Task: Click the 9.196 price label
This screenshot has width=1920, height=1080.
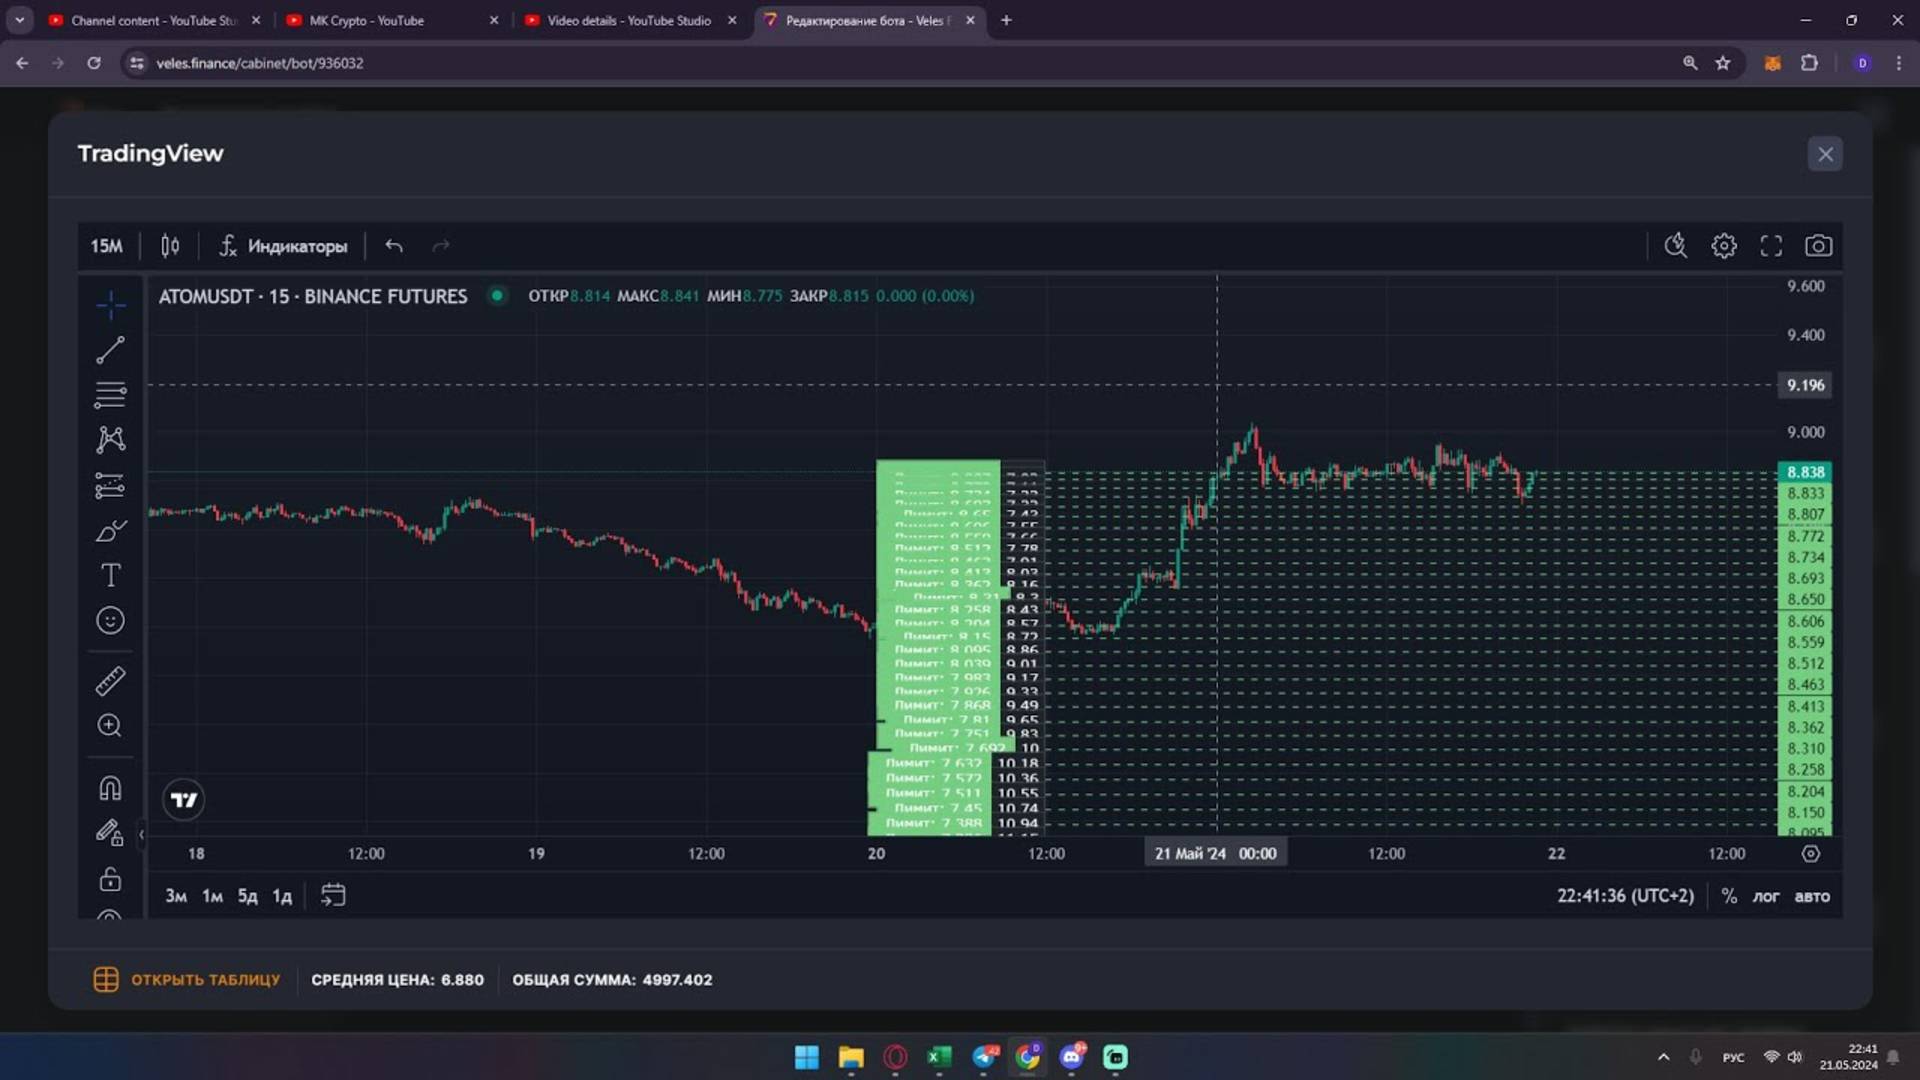Action: pyautogui.click(x=1805, y=385)
